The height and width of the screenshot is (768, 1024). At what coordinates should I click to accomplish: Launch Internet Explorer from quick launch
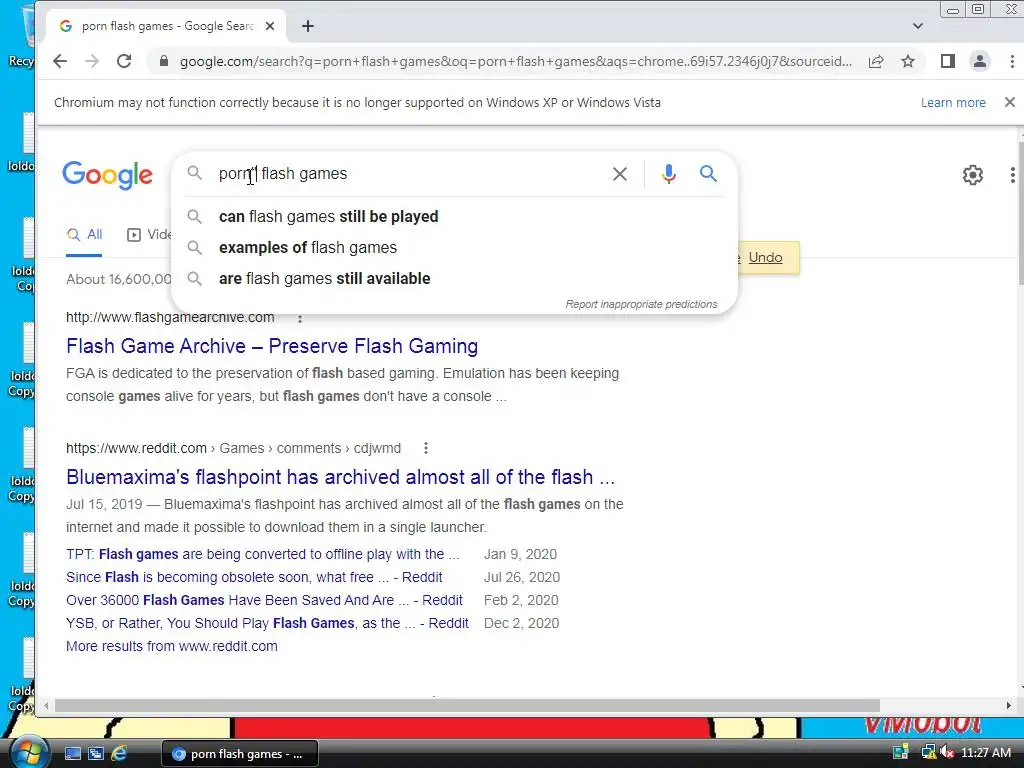pyautogui.click(x=119, y=754)
